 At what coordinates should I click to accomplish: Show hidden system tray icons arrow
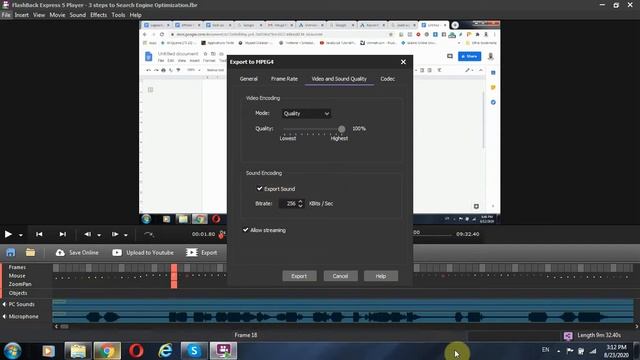[x=559, y=351]
